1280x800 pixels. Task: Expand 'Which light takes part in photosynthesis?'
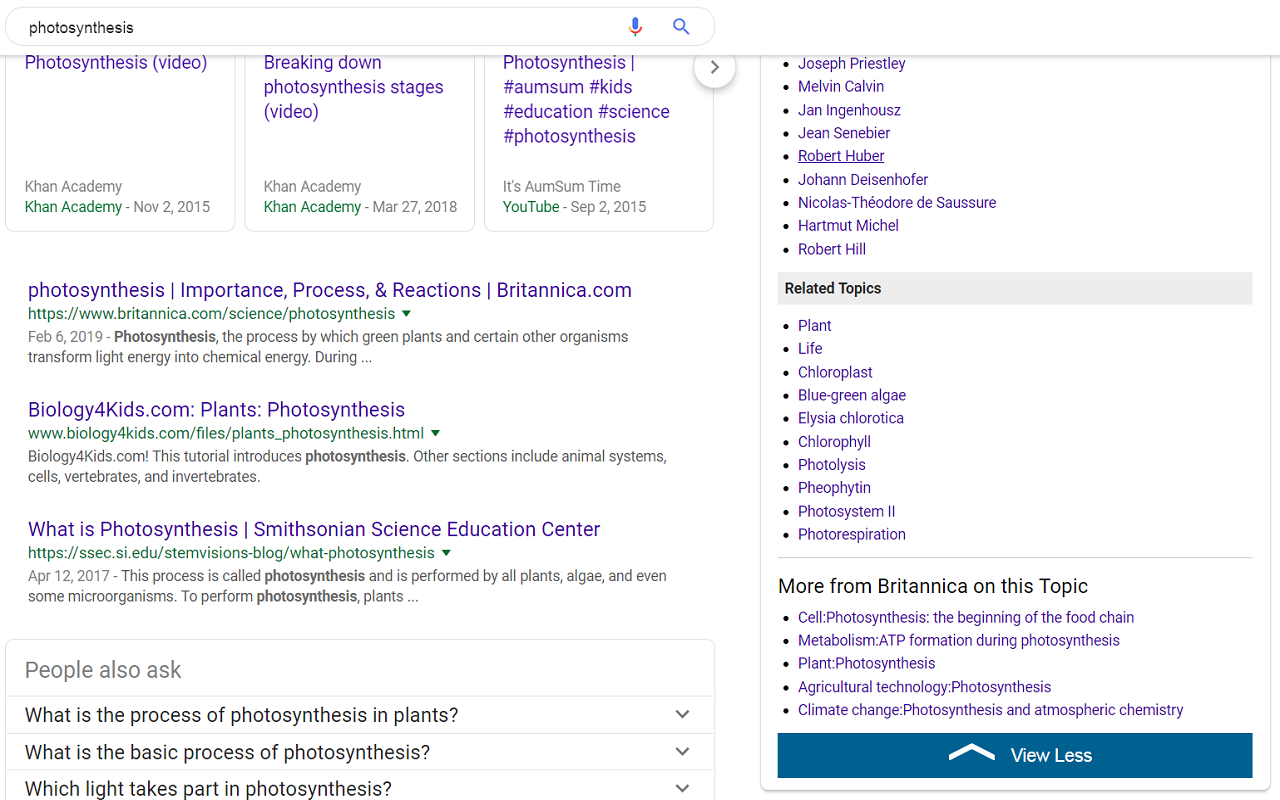(360, 786)
